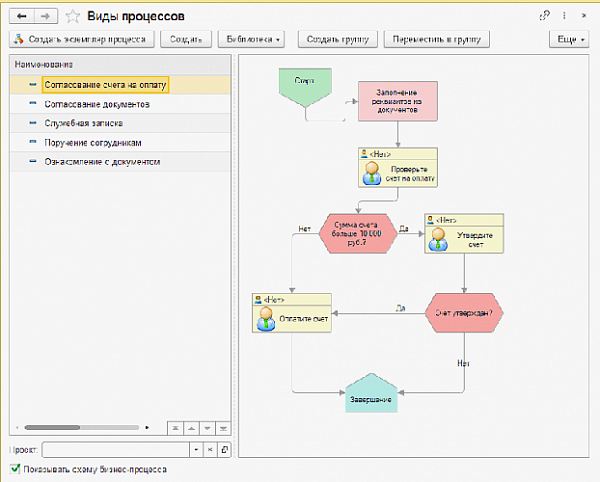Click the horizontal scrollbar right arrow
Screen dimensions: 600x482
click(147, 427)
